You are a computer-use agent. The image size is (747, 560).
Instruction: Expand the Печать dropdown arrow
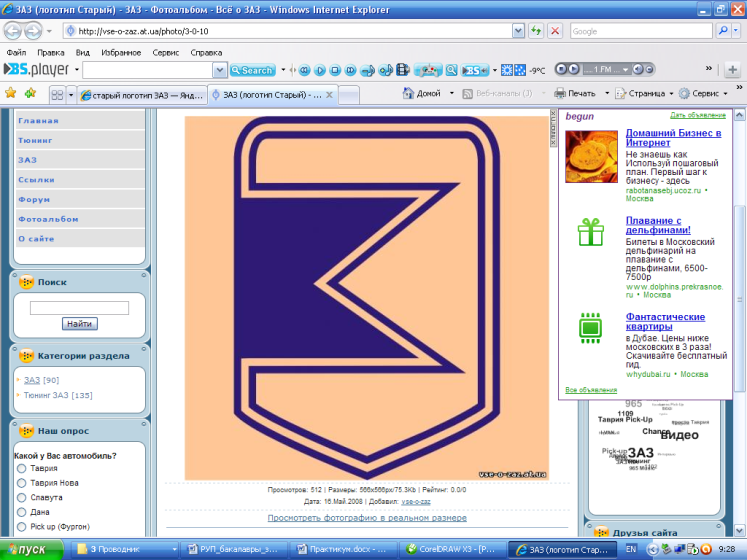(x=607, y=93)
